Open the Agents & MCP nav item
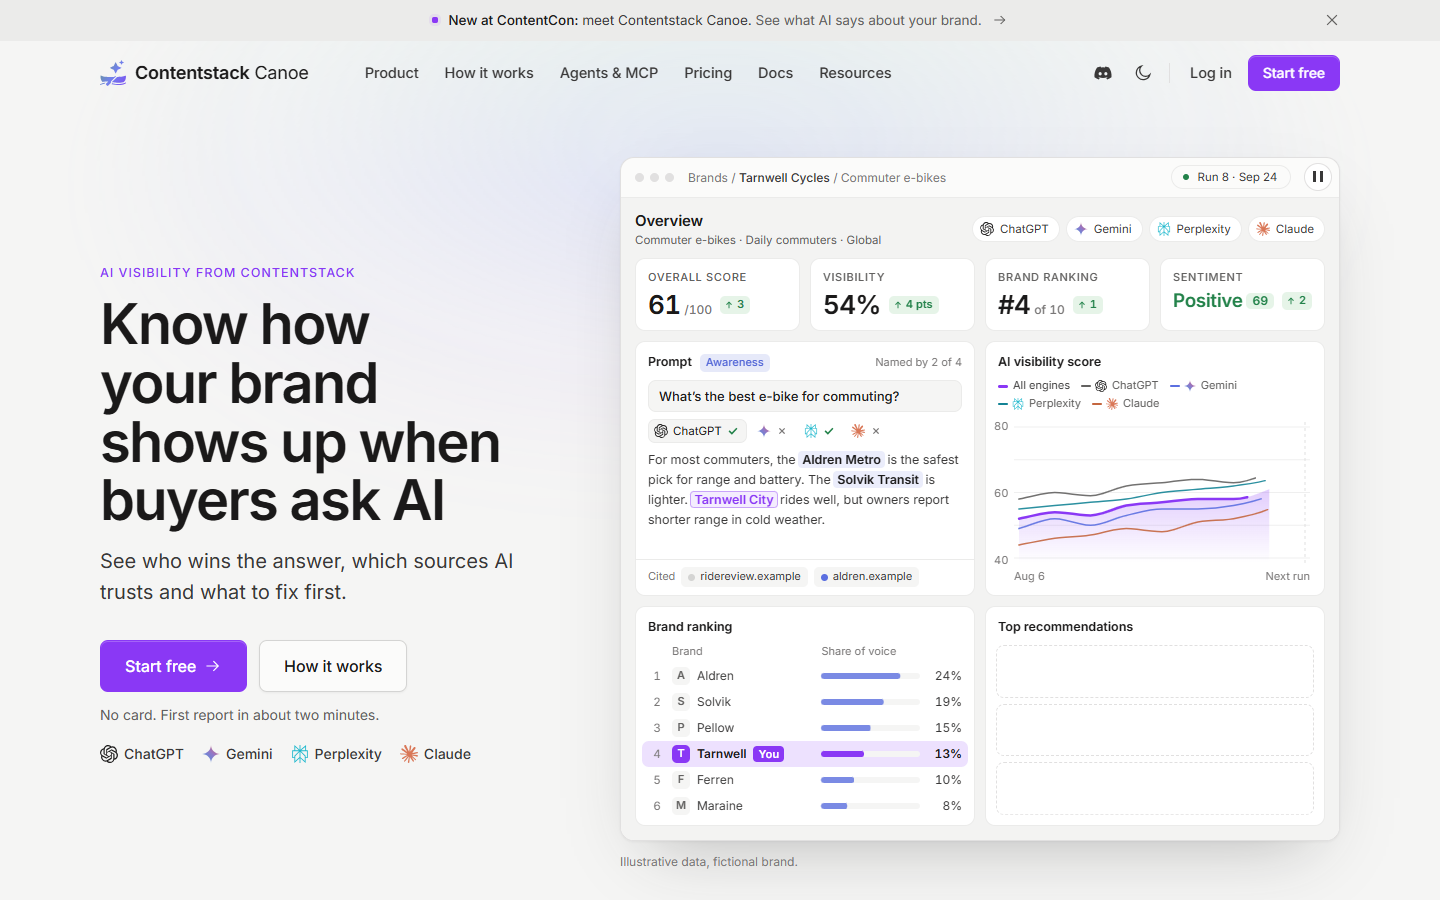 pos(609,73)
